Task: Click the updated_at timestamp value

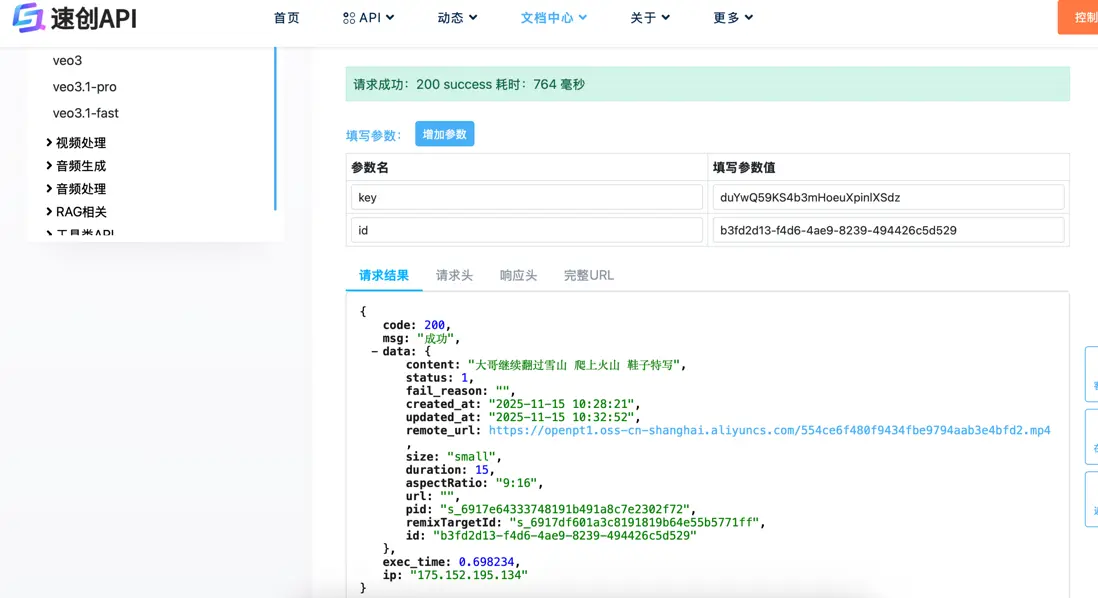Action: point(562,417)
